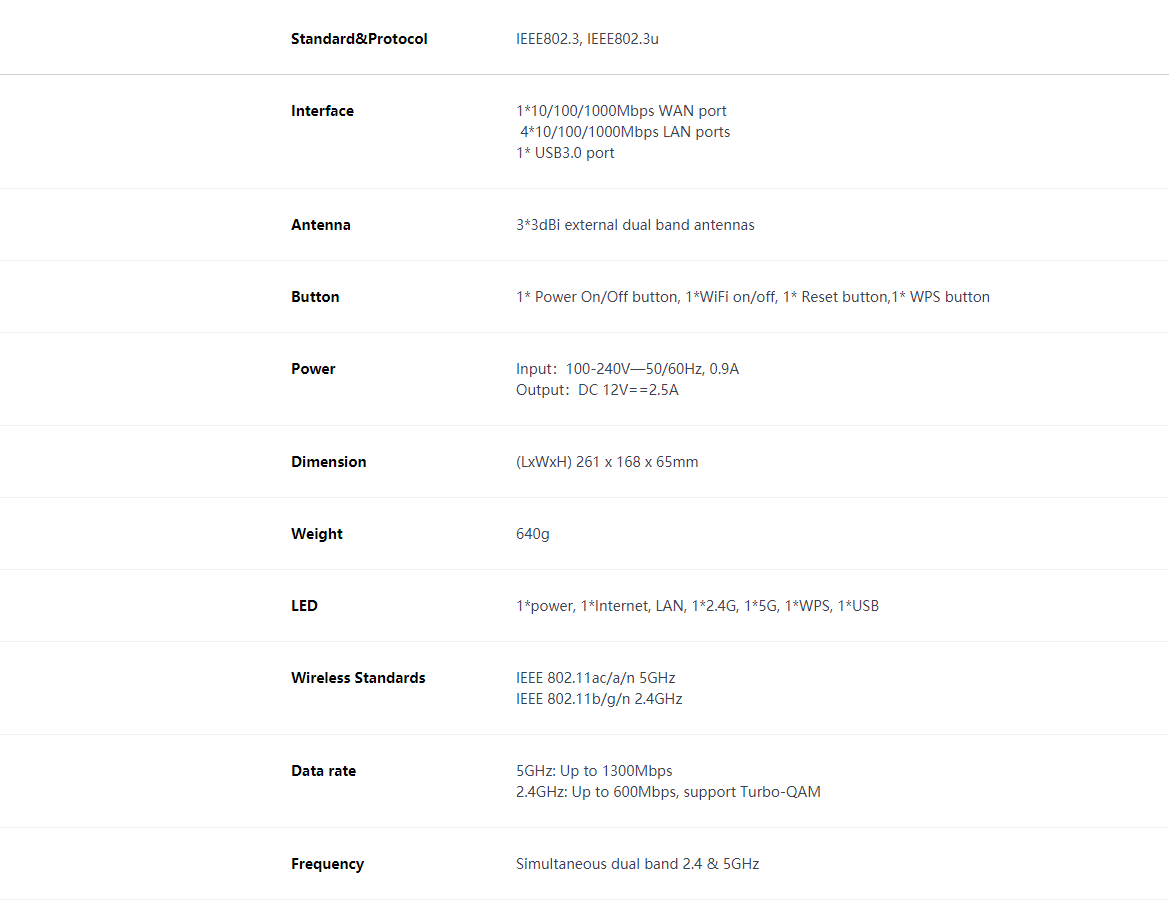Click the 640g weight value
This screenshot has width=1169, height=903.
(532, 534)
